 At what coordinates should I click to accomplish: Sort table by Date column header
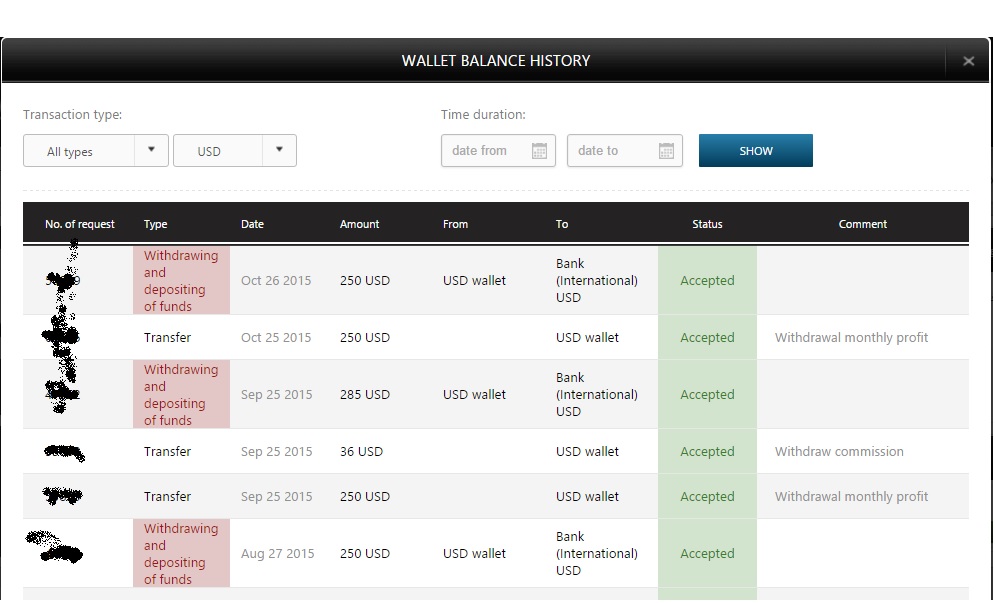click(x=252, y=224)
